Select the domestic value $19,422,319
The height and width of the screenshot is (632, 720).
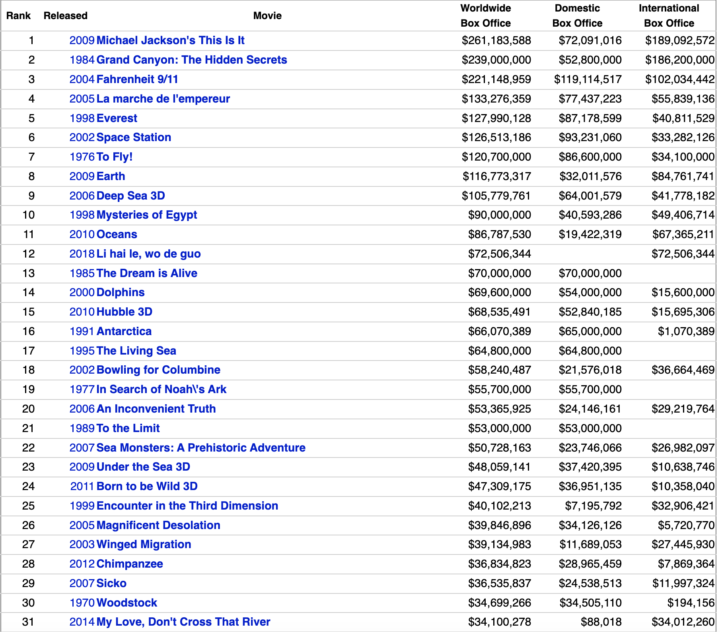590,234
